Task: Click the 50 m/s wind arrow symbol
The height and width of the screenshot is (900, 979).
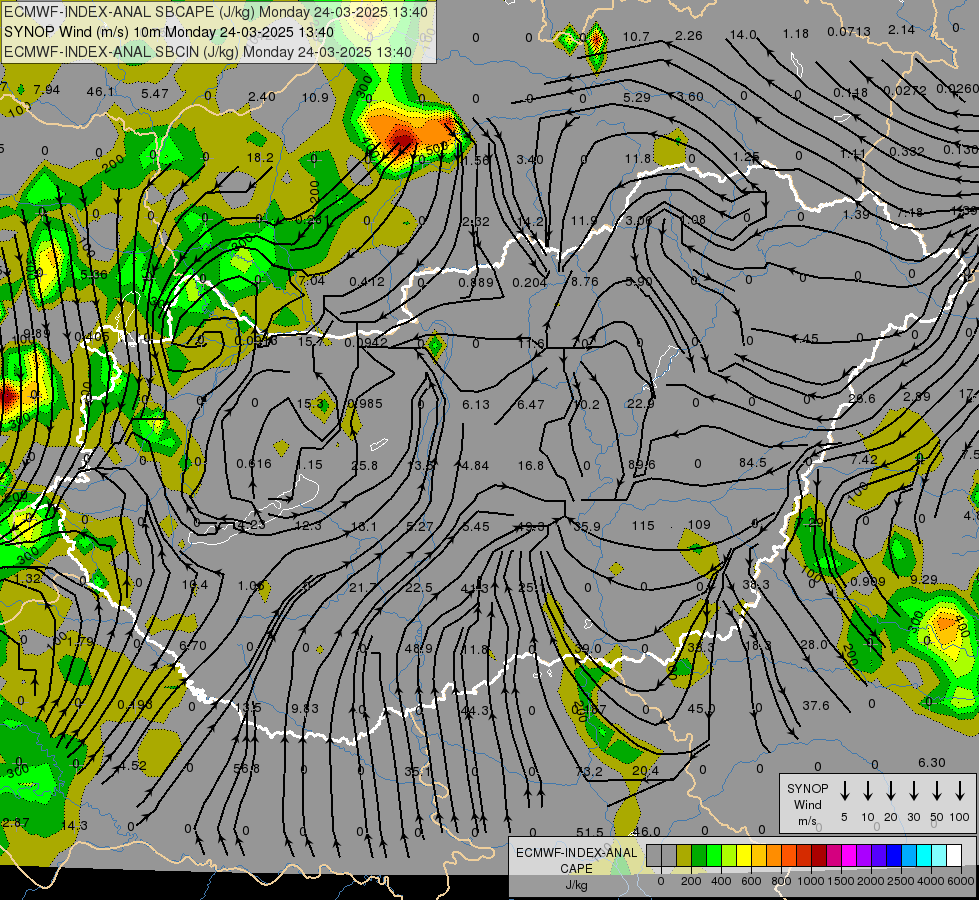Action: point(937,791)
